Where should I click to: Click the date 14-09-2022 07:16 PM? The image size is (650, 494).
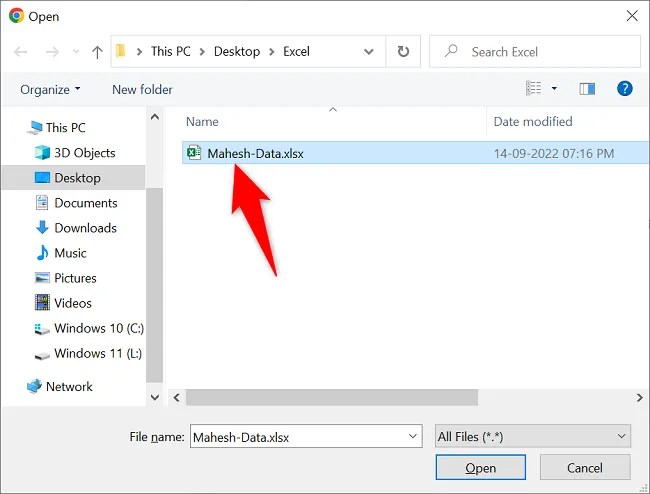click(554, 154)
